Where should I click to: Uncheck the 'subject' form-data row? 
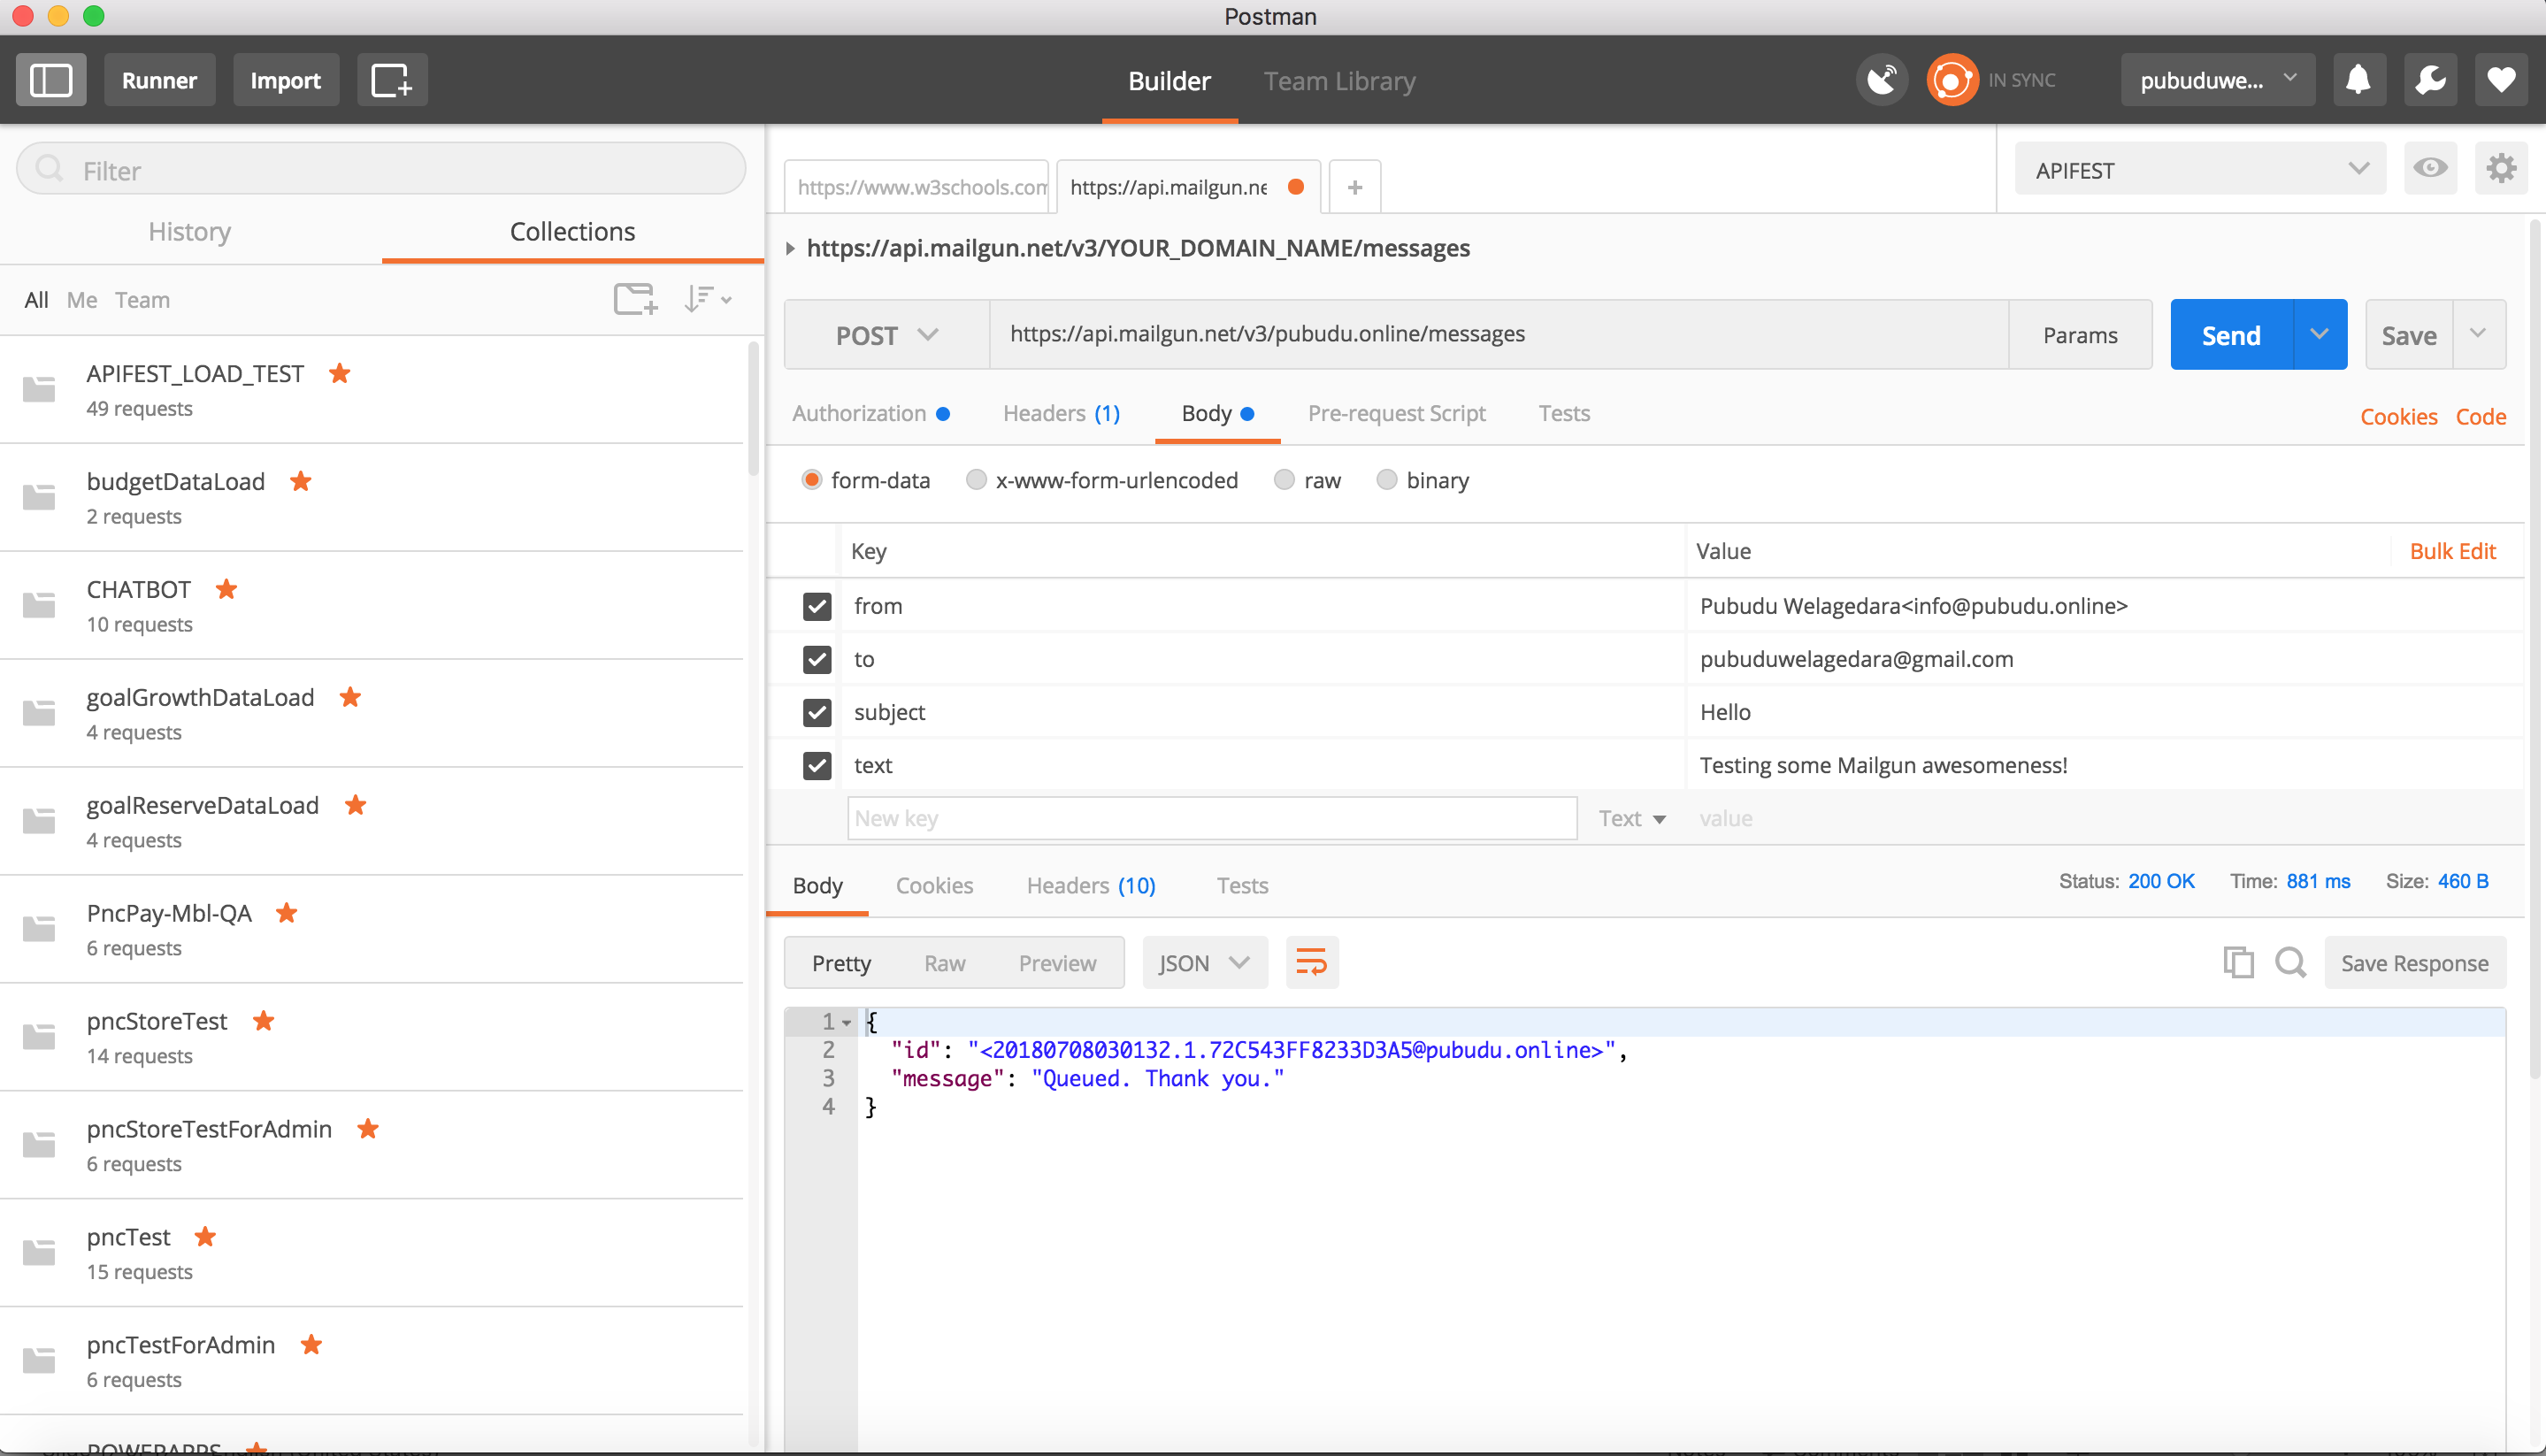[817, 712]
